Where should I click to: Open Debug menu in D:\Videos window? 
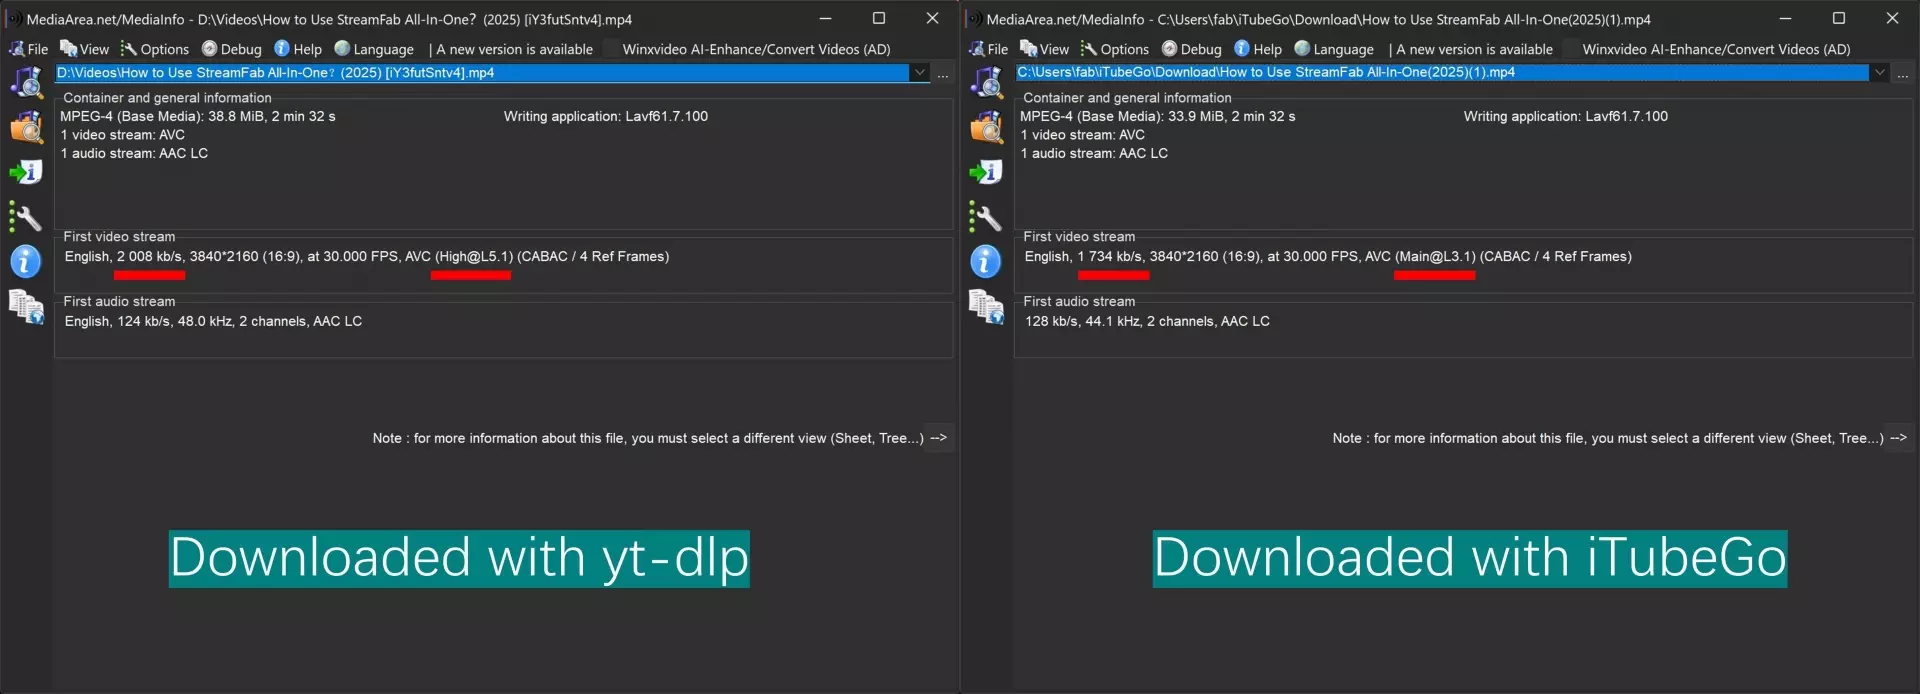[x=232, y=49]
